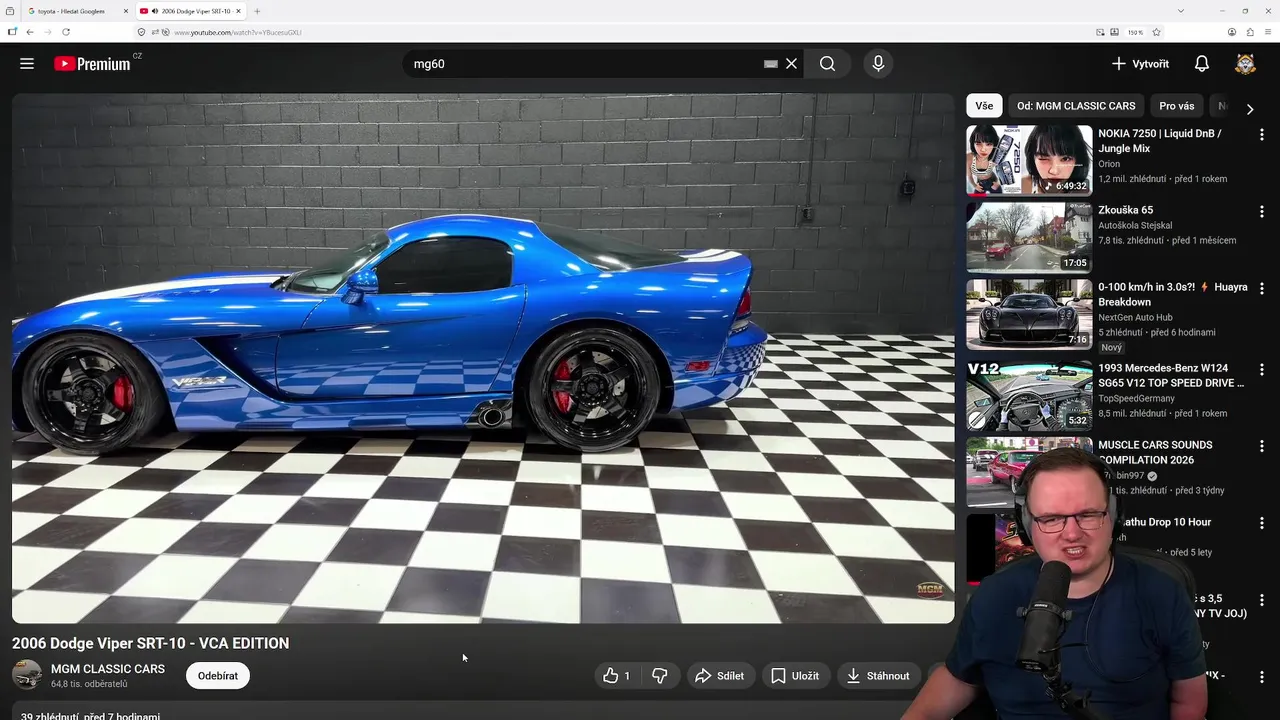1280x720 pixels.
Task: Open the Huayra Breakdown video thumbnail
Action: pyautogui.click(x=1029, y=314)
